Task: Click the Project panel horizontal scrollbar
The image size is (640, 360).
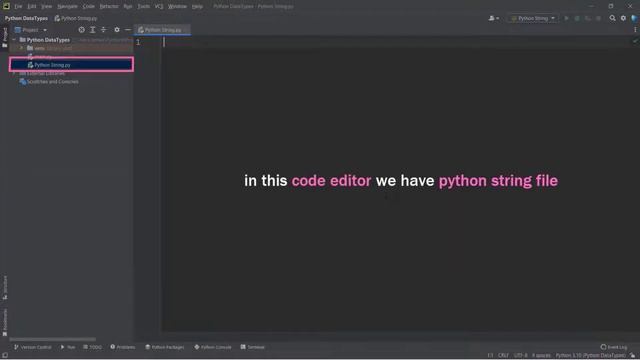Action: point(53,339)
